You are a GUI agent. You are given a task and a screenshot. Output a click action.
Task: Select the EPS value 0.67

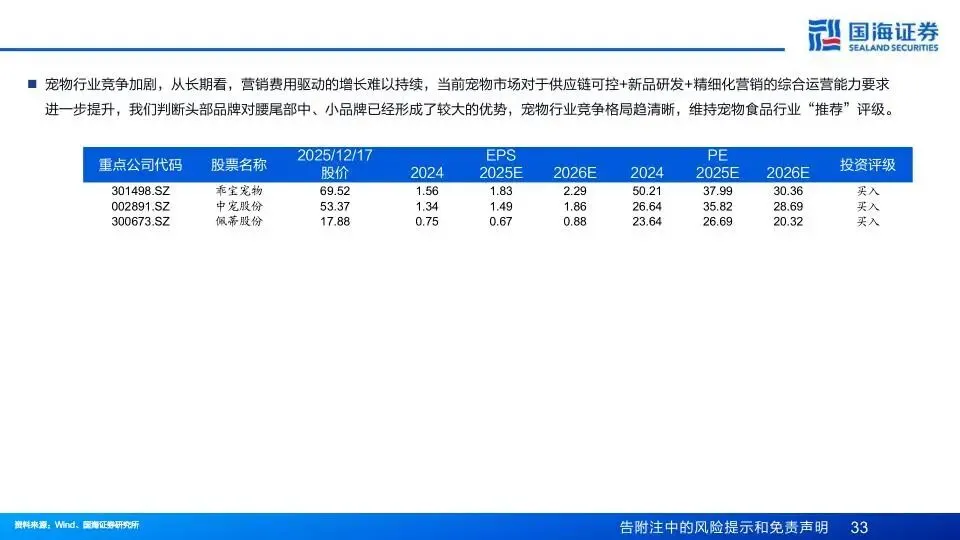pos(501,222)
